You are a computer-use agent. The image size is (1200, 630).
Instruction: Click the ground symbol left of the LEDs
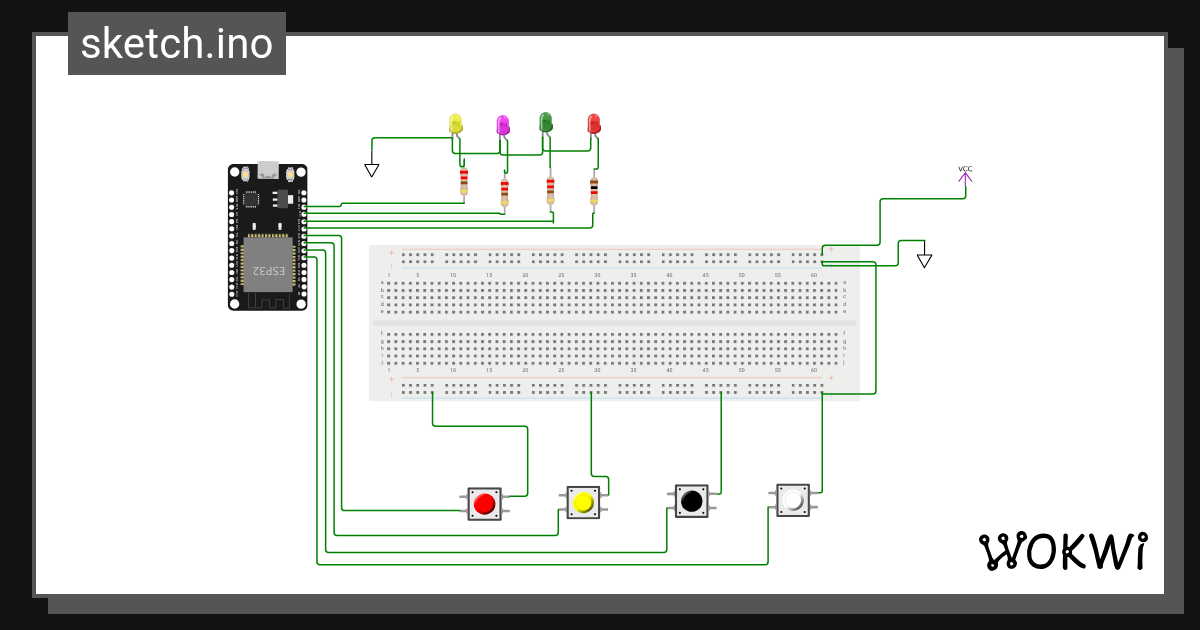coord(371,170)
